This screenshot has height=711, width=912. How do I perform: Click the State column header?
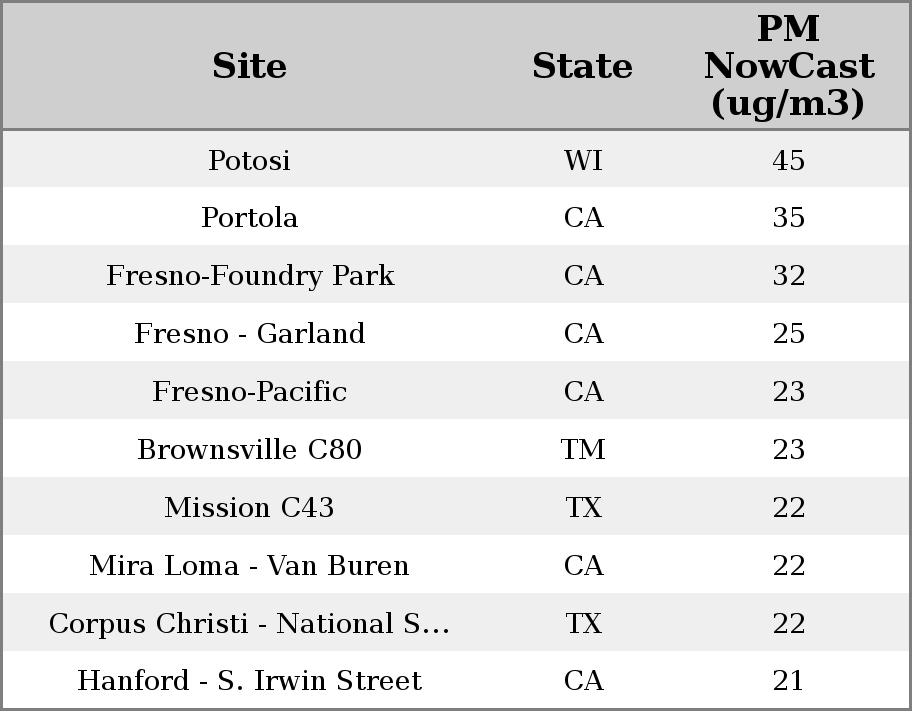(582, 66)
